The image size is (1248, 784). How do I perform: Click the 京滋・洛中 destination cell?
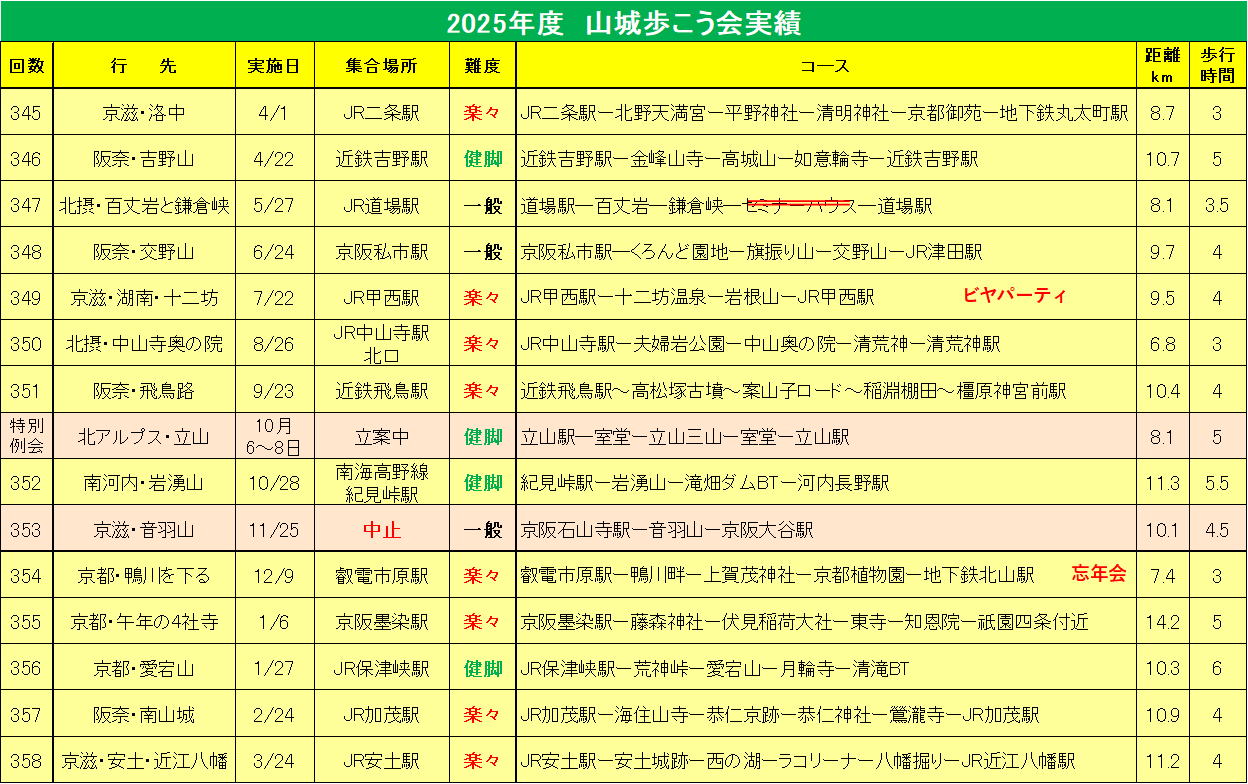144,112
